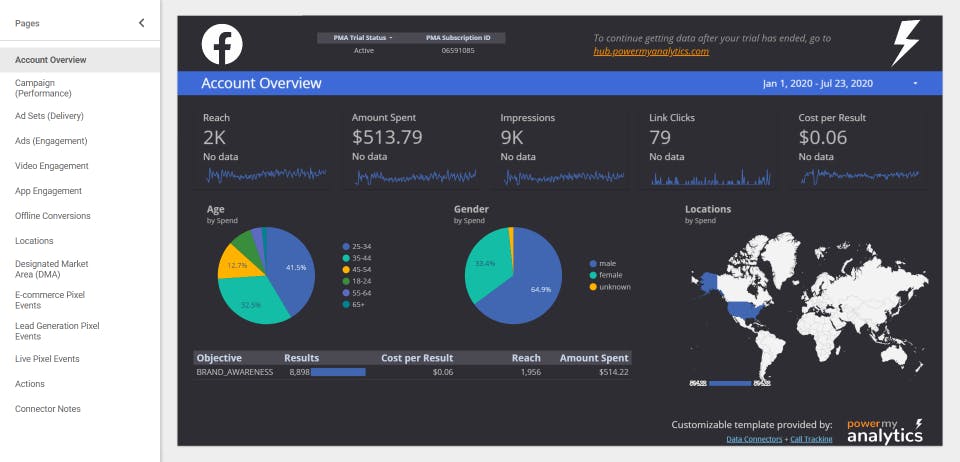This screenshot has width=960, height=462.
Task: Open the Call Tracking link
Action: point(811,439)
